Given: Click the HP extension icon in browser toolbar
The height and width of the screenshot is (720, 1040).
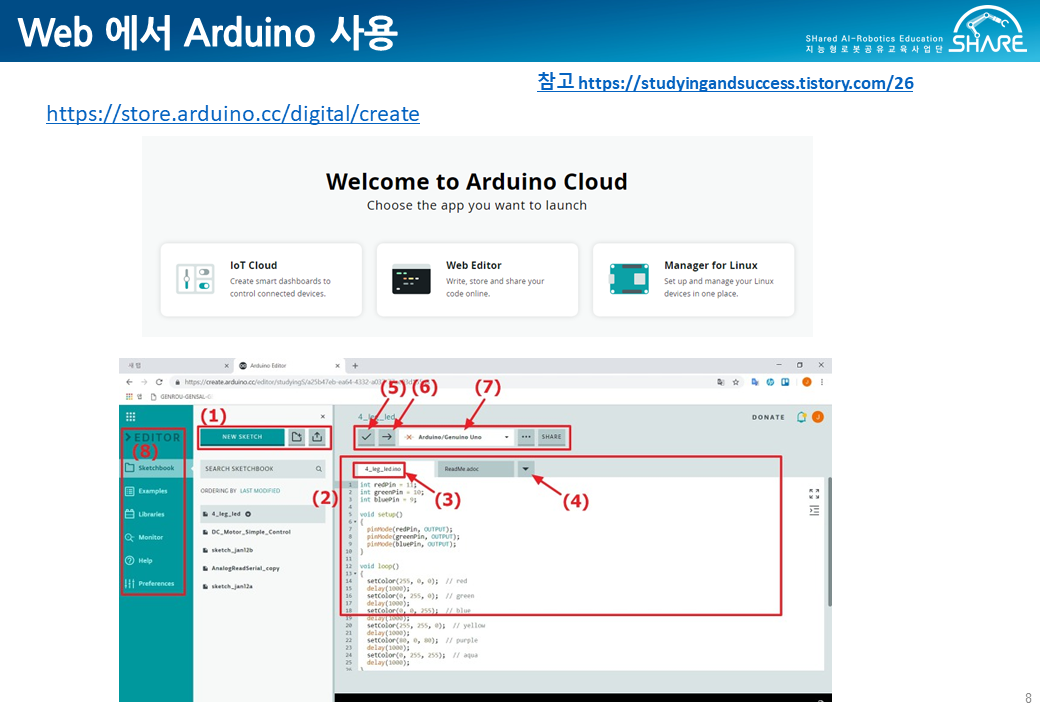Looking at the screenshot, I should click(770, 382).
